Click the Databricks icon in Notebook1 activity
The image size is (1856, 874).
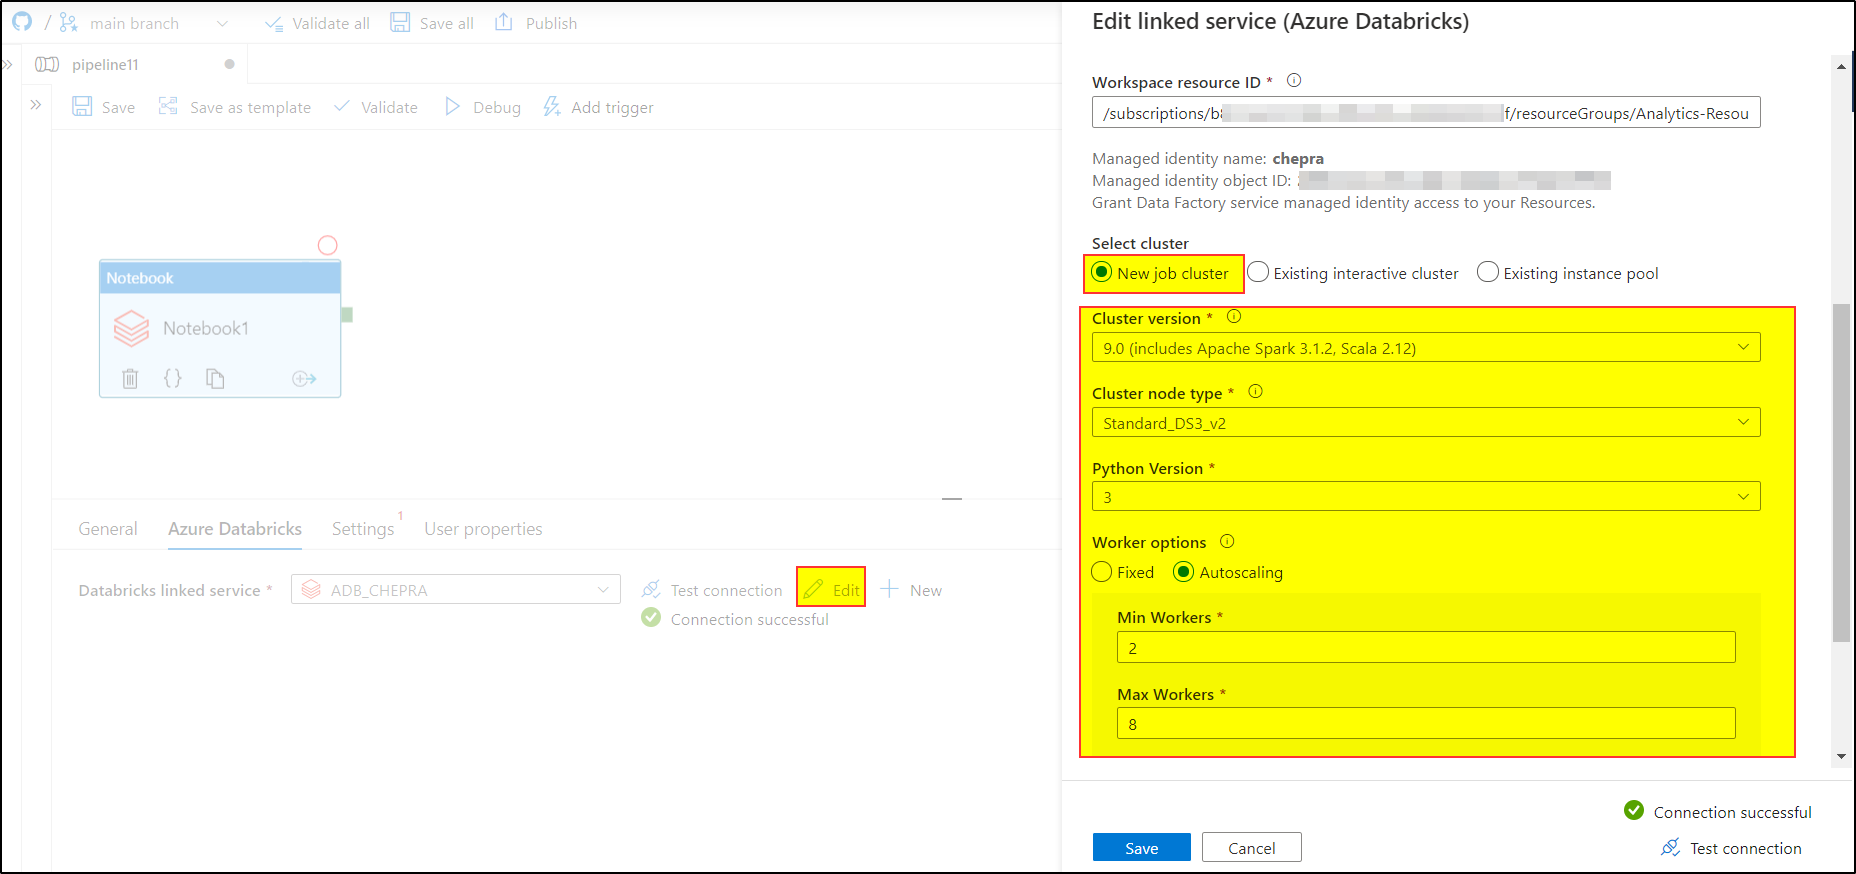[131, 328]
